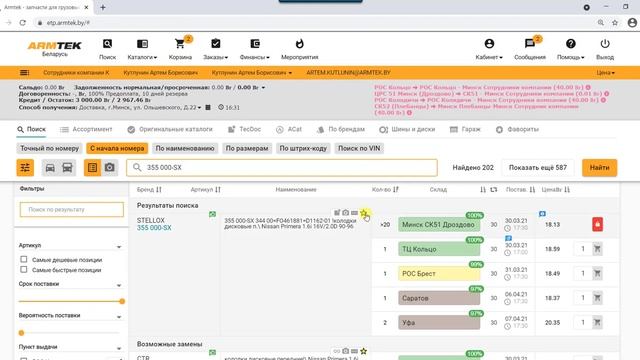Select По штрих-коду search mode

click(303, 148)
